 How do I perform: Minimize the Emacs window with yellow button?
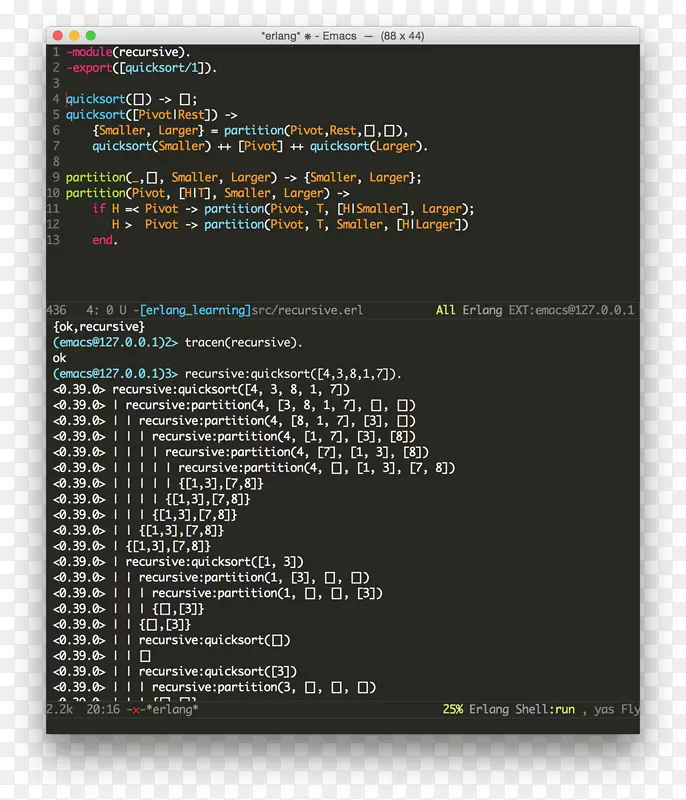click(75, 35)
